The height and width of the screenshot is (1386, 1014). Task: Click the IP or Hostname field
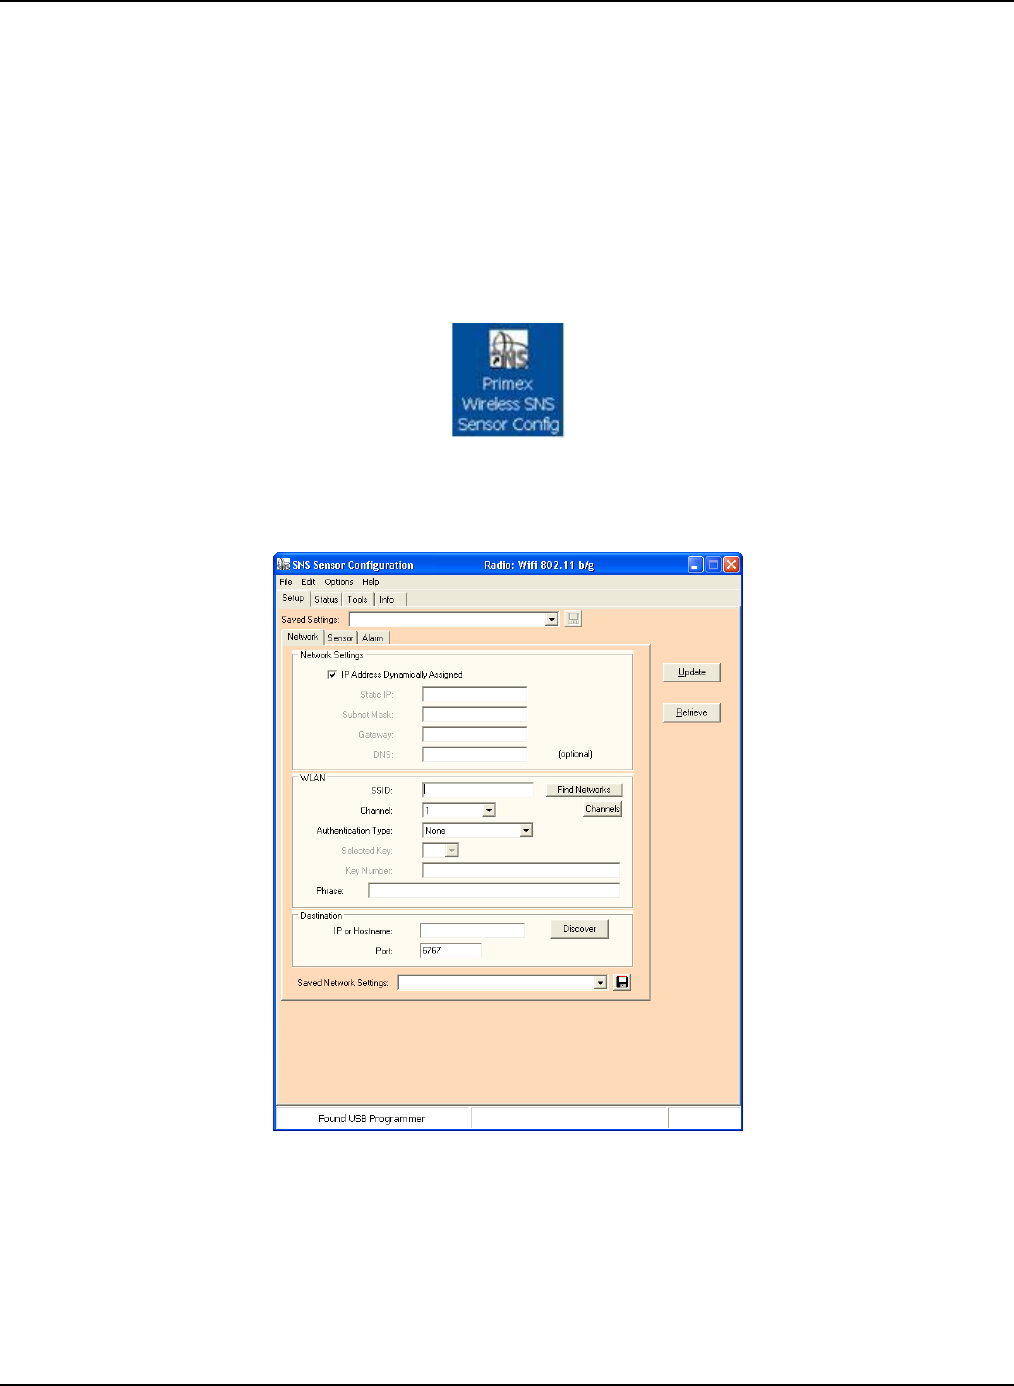(472, 930)
